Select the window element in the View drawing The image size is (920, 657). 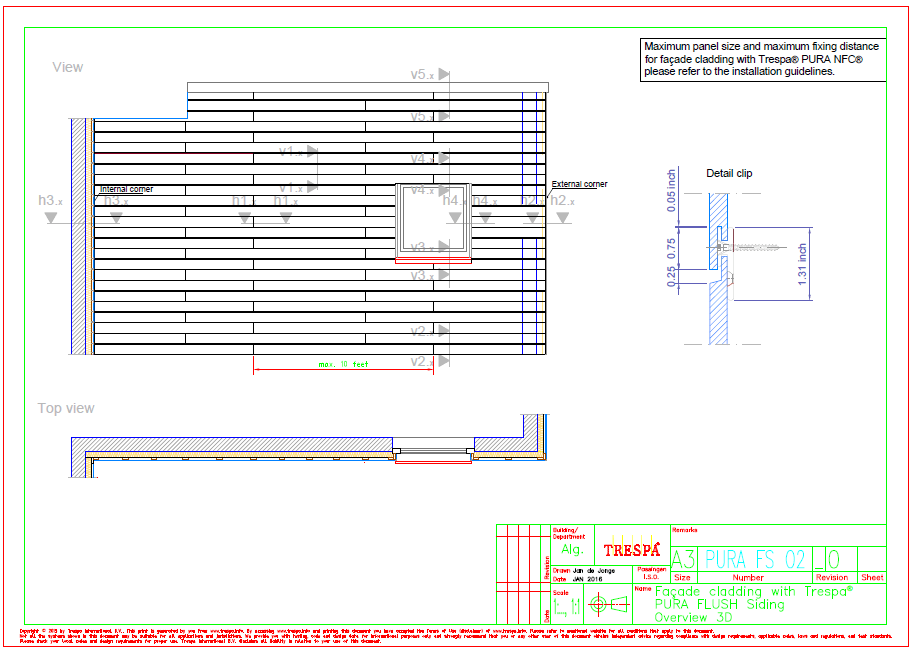433,219
